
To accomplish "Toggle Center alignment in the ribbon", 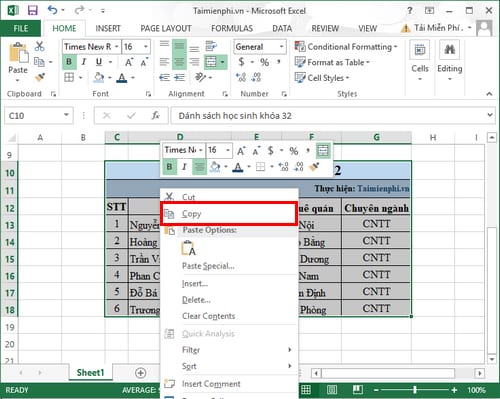I will 179,62.
